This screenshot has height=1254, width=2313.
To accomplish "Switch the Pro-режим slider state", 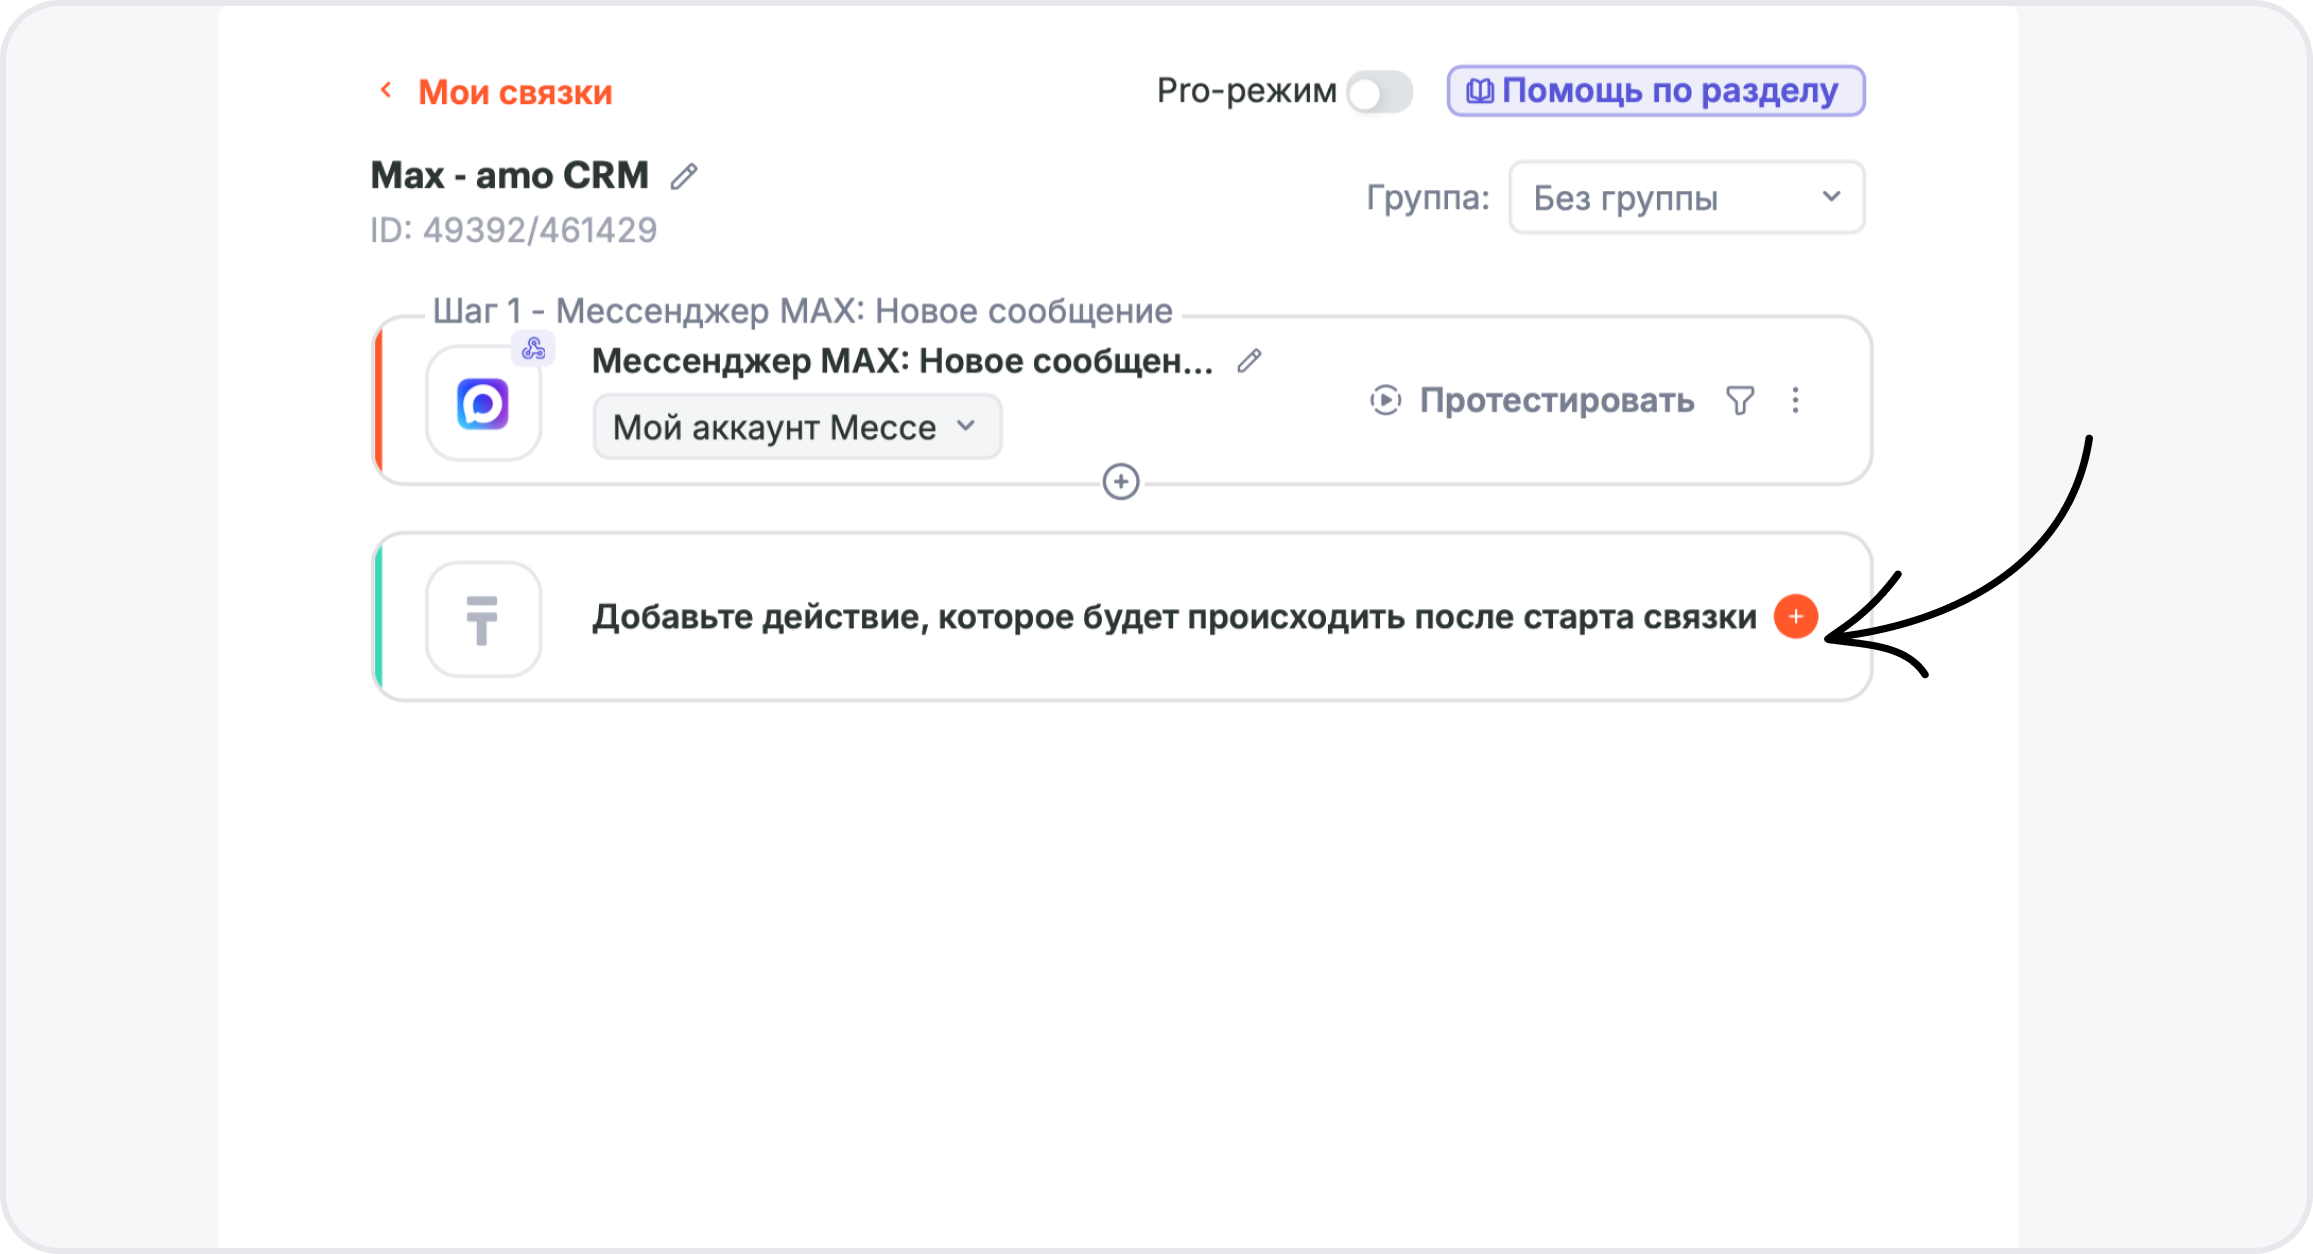I will (1381, 92).
